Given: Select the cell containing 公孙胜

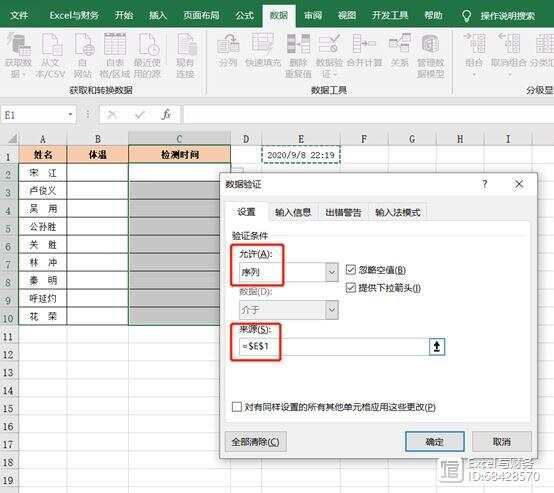Looking at the screenshot, I should point(42,227).
